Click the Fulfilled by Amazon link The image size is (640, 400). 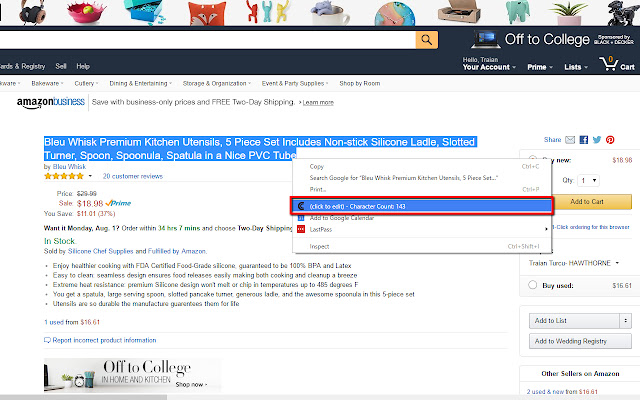177,251
